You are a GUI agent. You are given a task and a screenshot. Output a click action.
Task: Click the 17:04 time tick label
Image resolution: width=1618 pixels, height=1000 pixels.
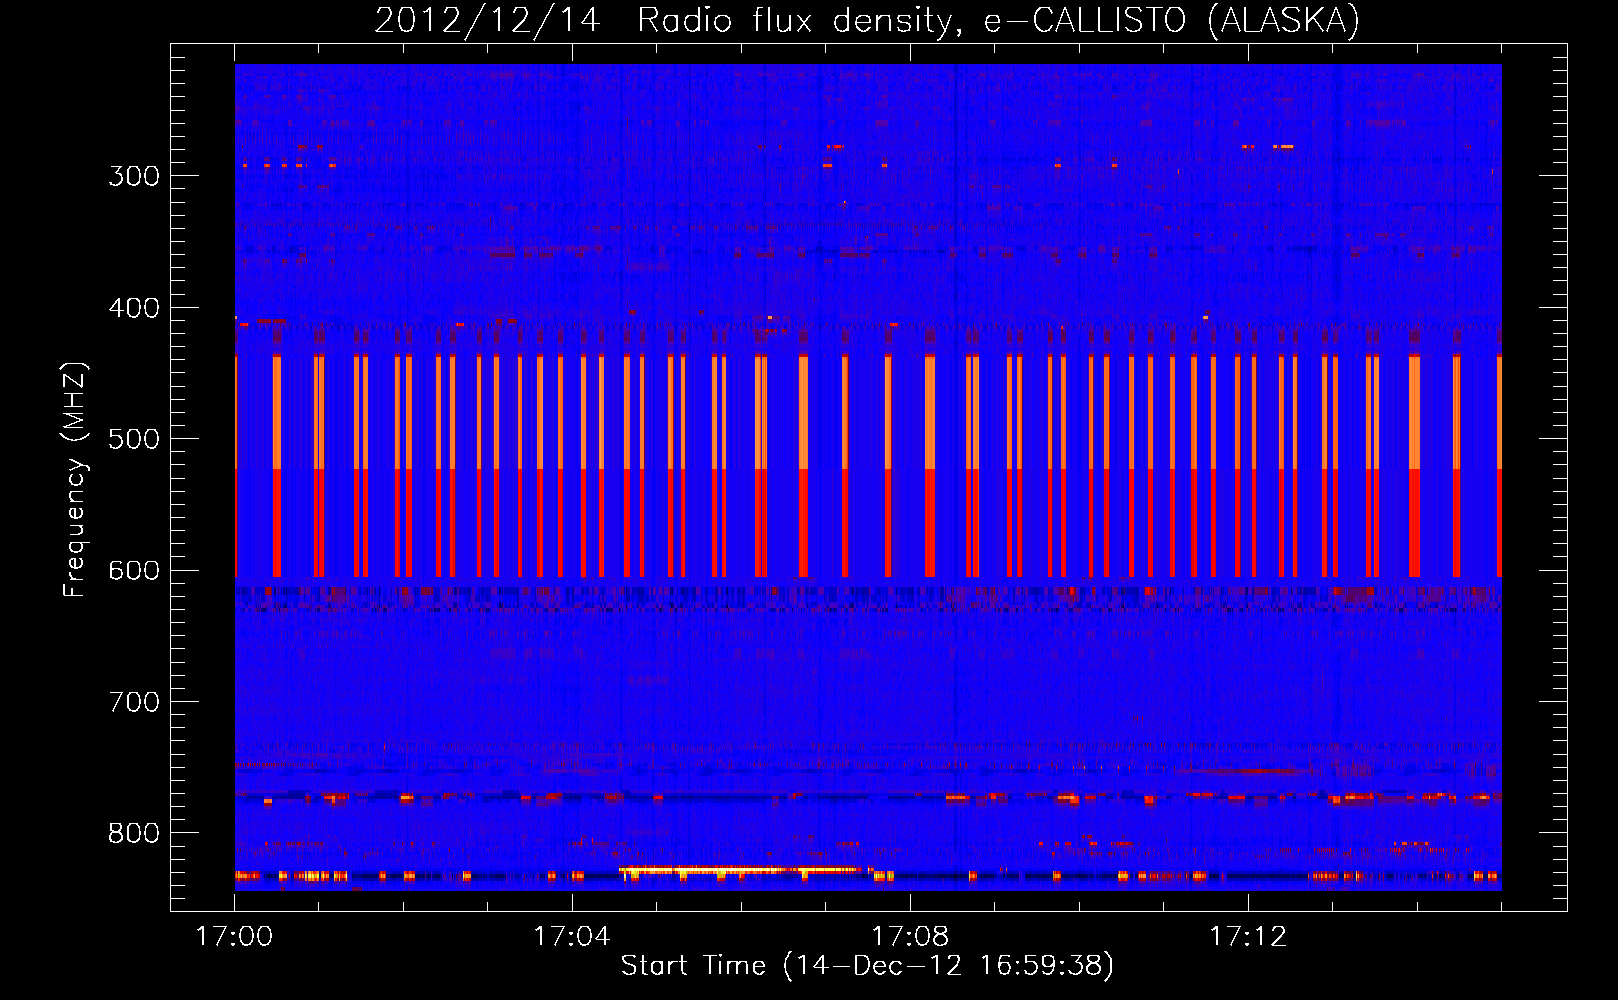click(x=572, y=937)
